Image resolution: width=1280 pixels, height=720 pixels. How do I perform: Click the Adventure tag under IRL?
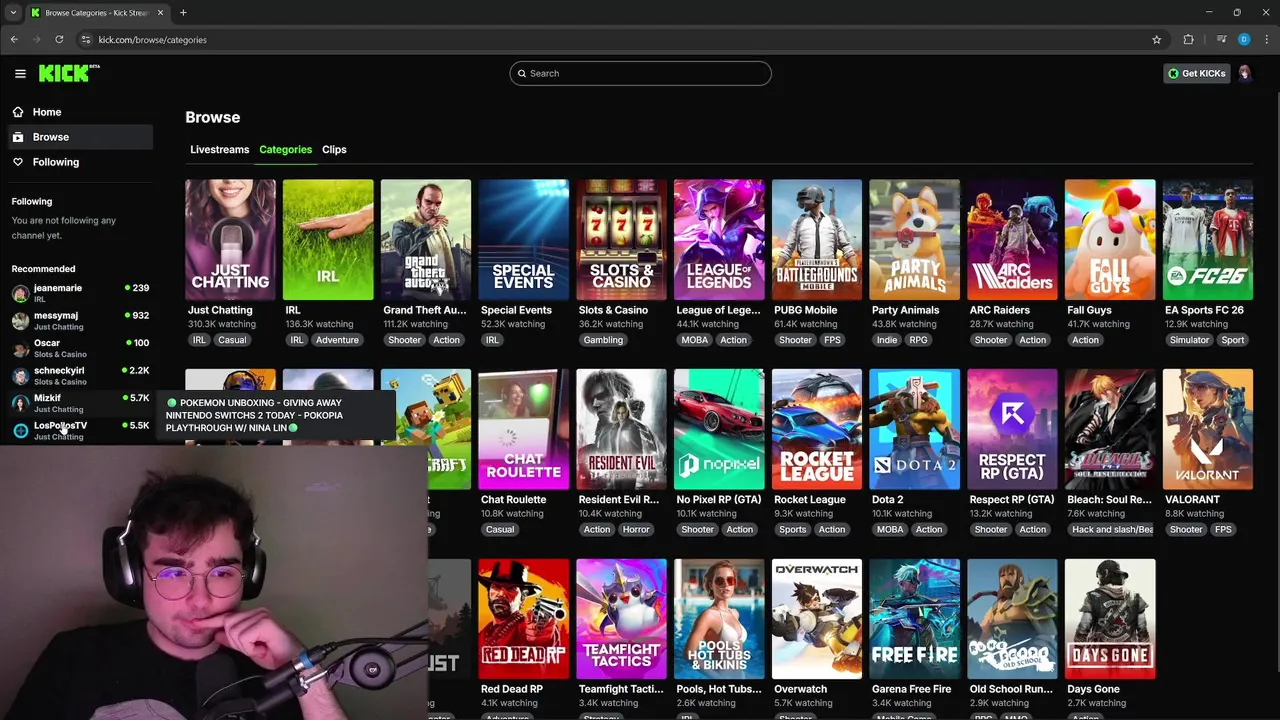[337, 340]
